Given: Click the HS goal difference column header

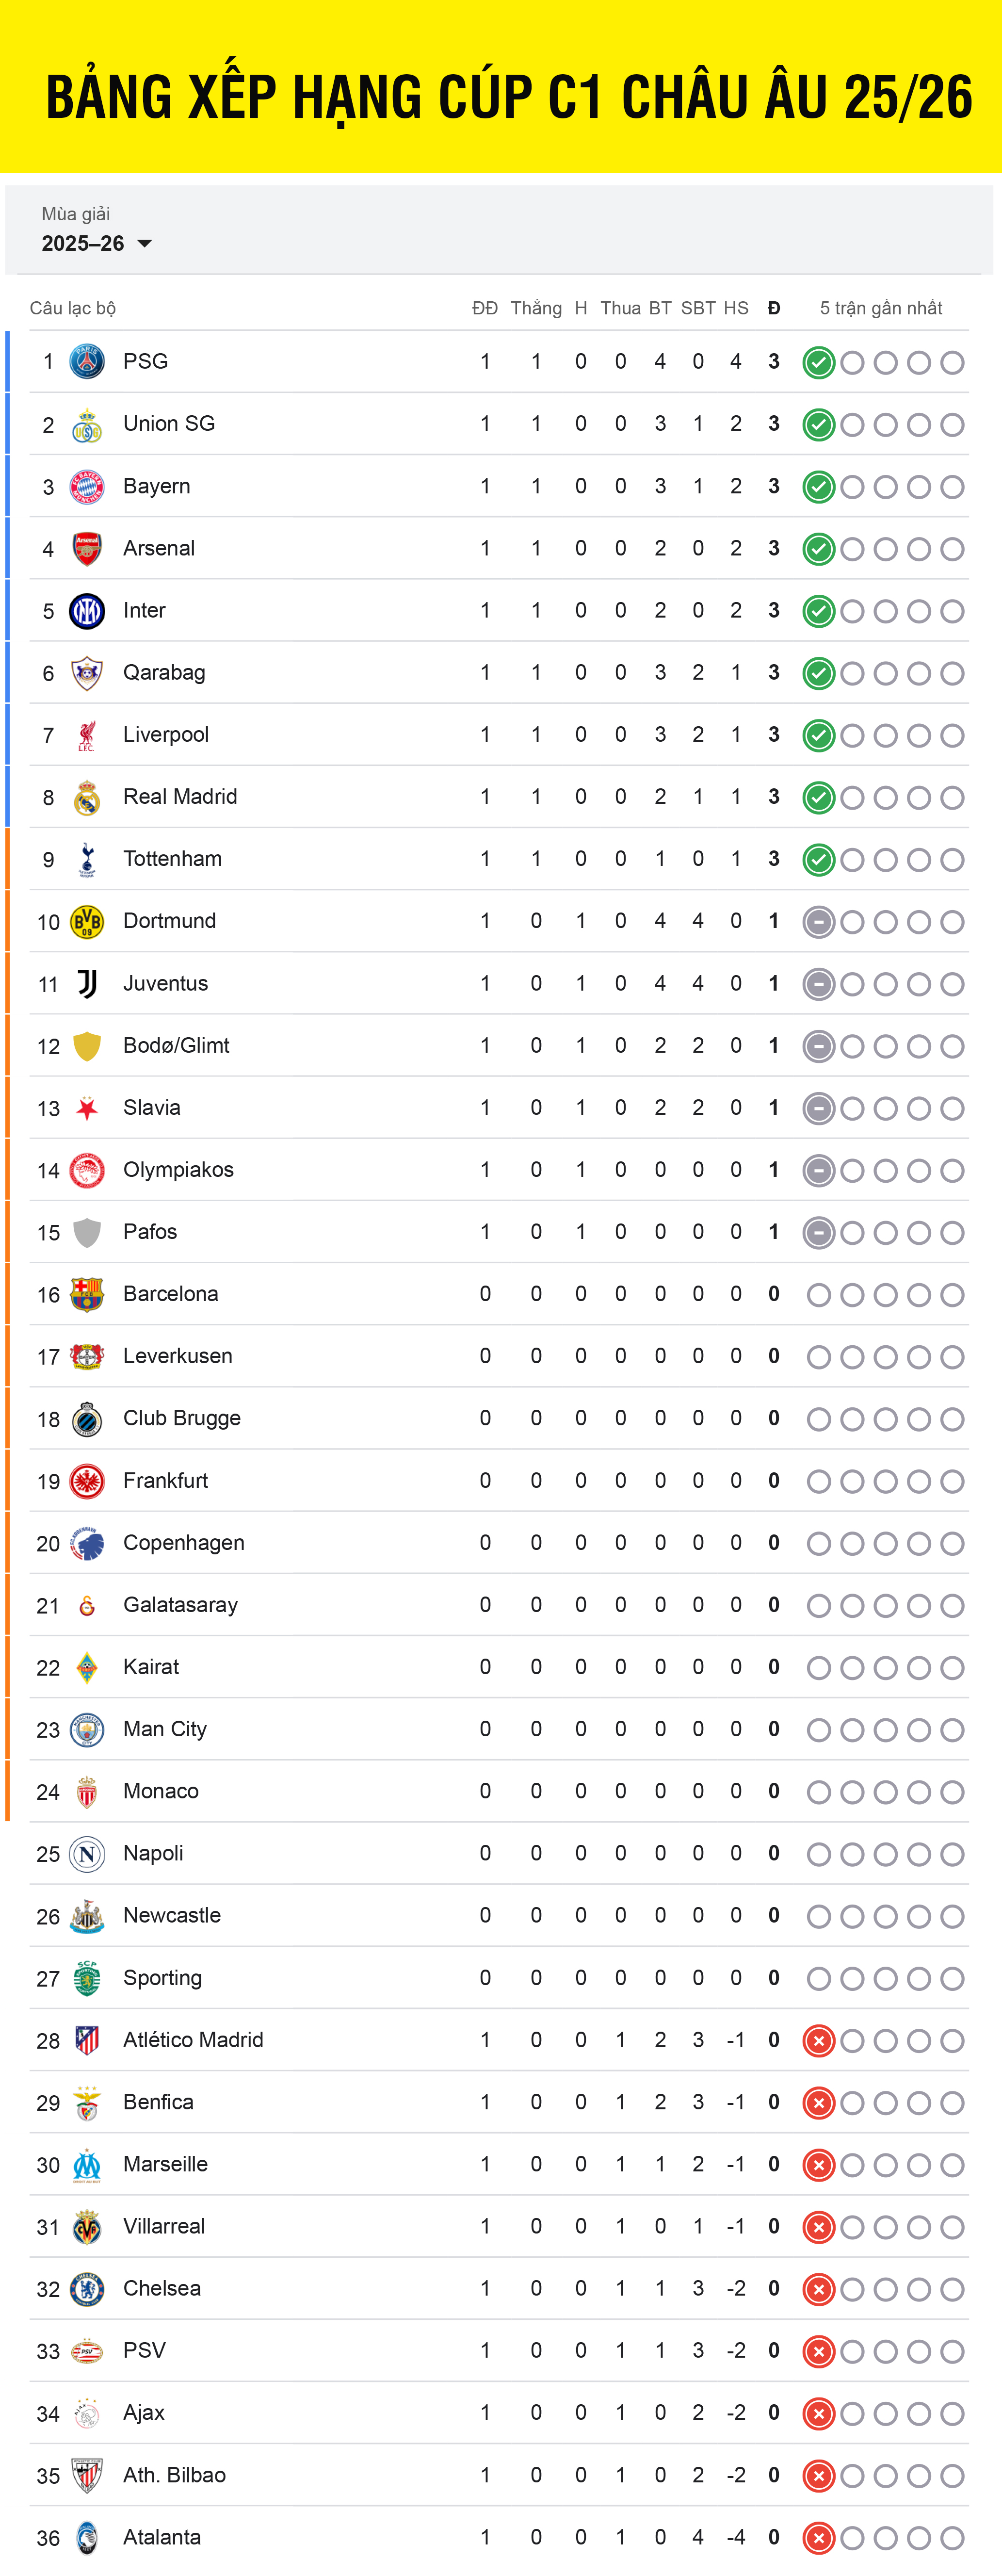Looking at the screenshot, I should click(x=736, y=308).
